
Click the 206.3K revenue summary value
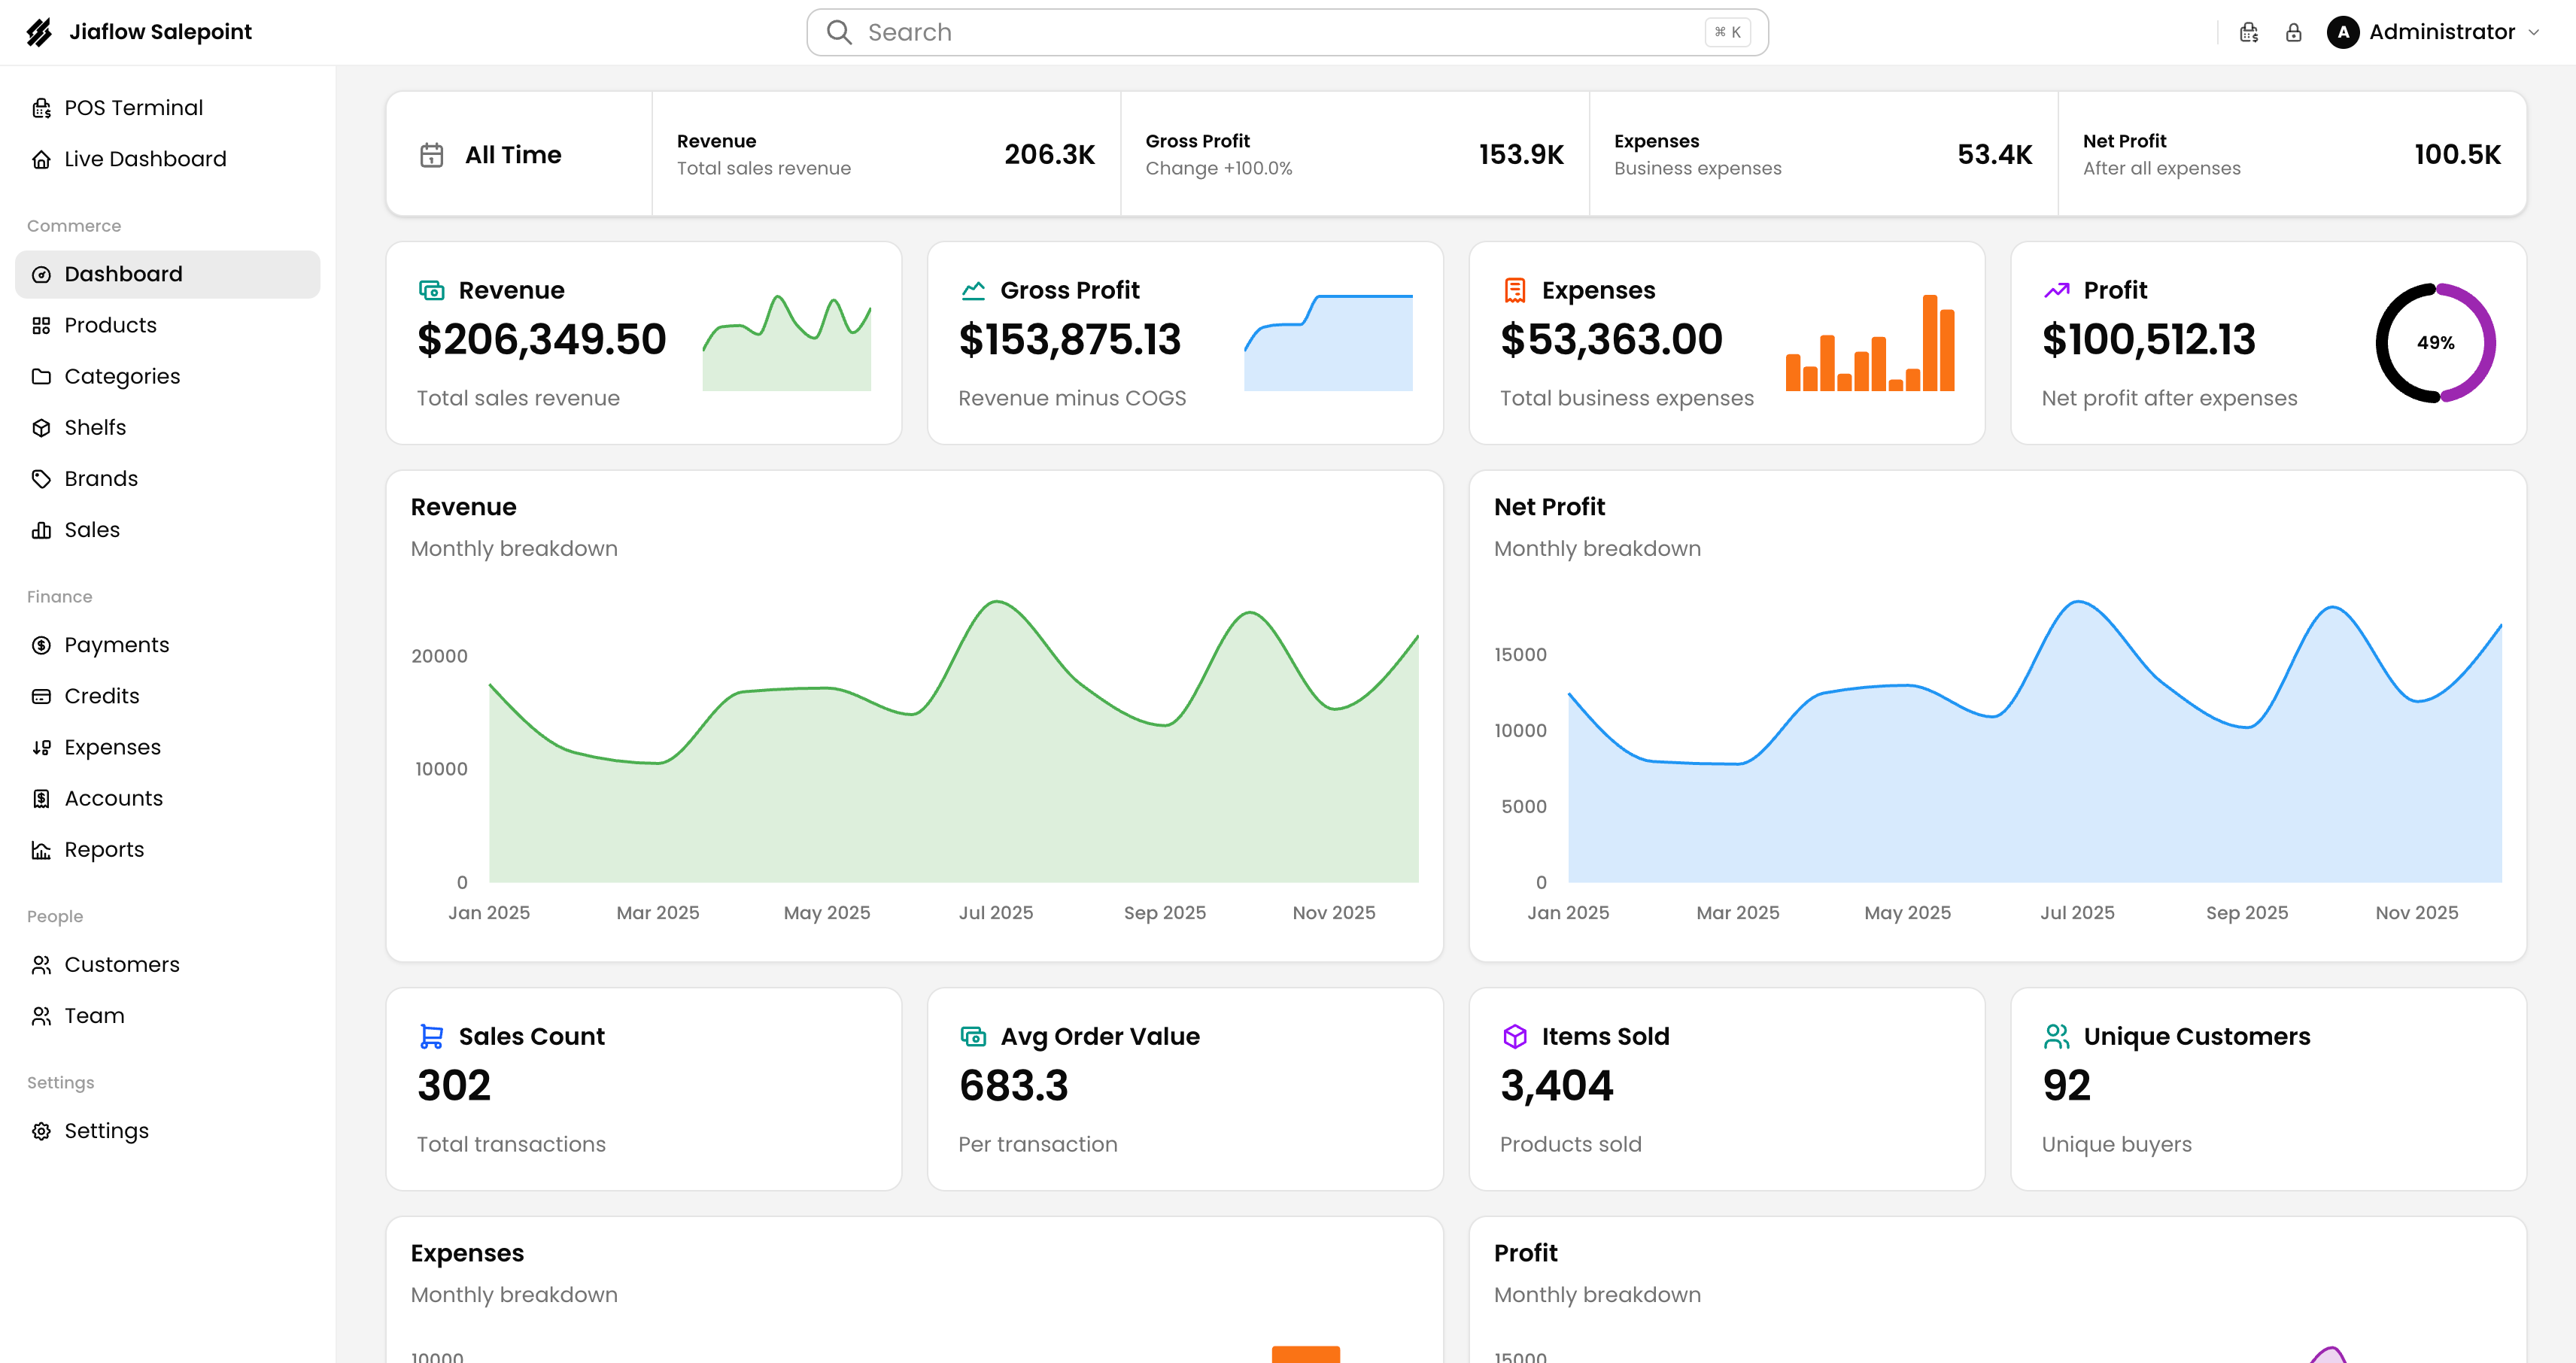[x=1050, y=154]
